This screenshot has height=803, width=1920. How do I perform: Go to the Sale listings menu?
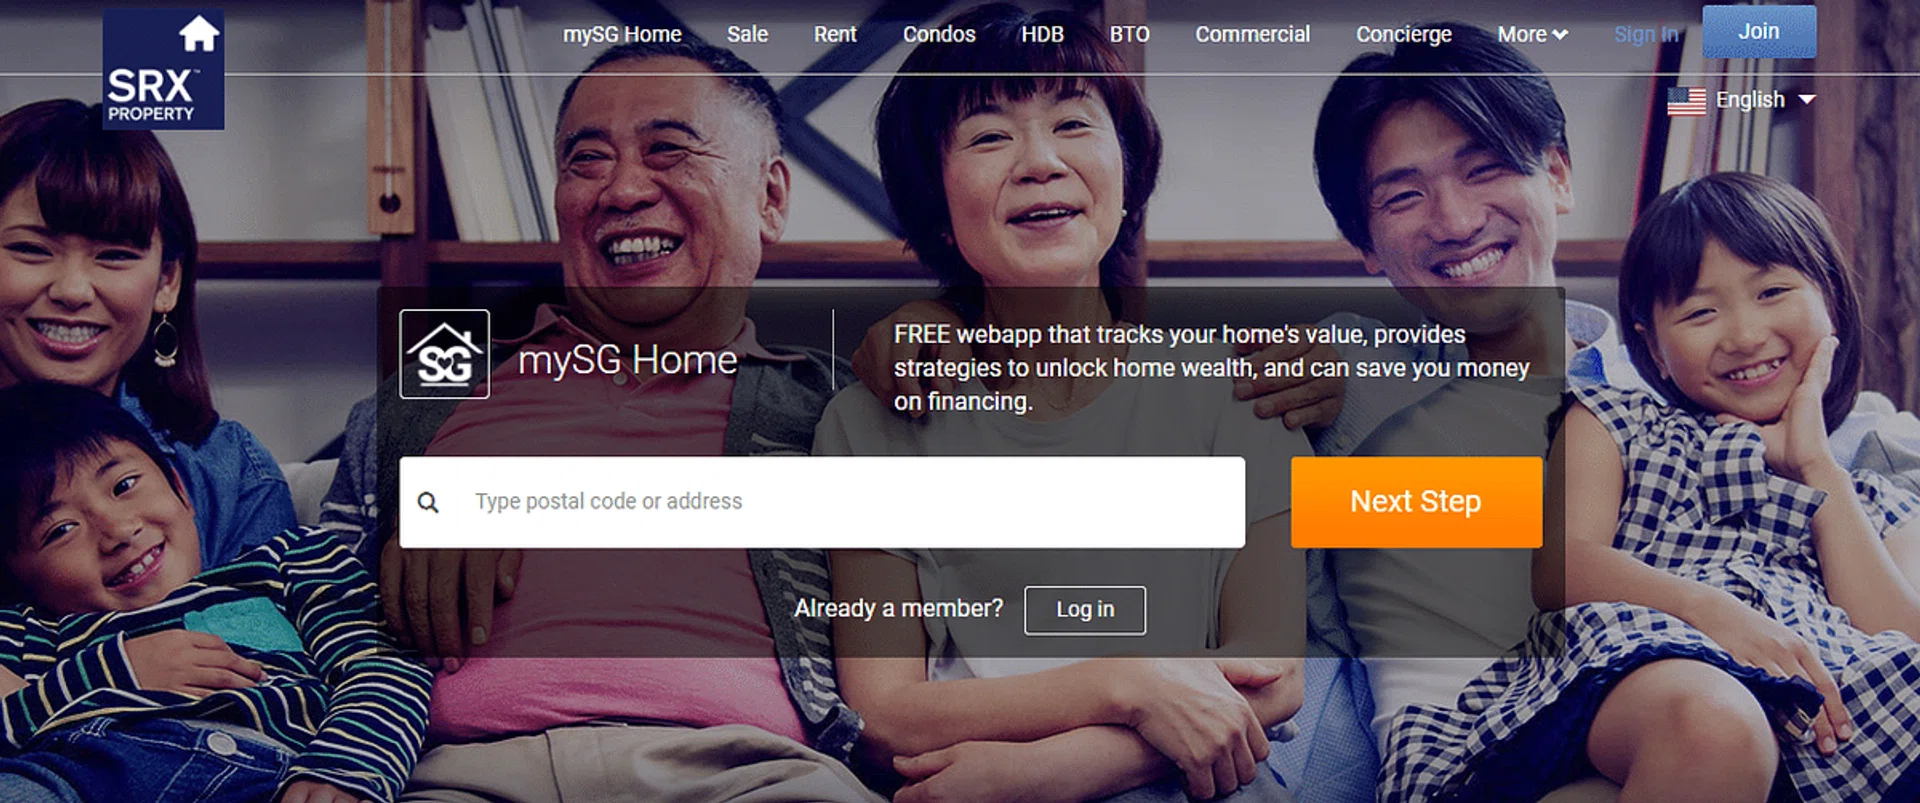coord(747,34)
